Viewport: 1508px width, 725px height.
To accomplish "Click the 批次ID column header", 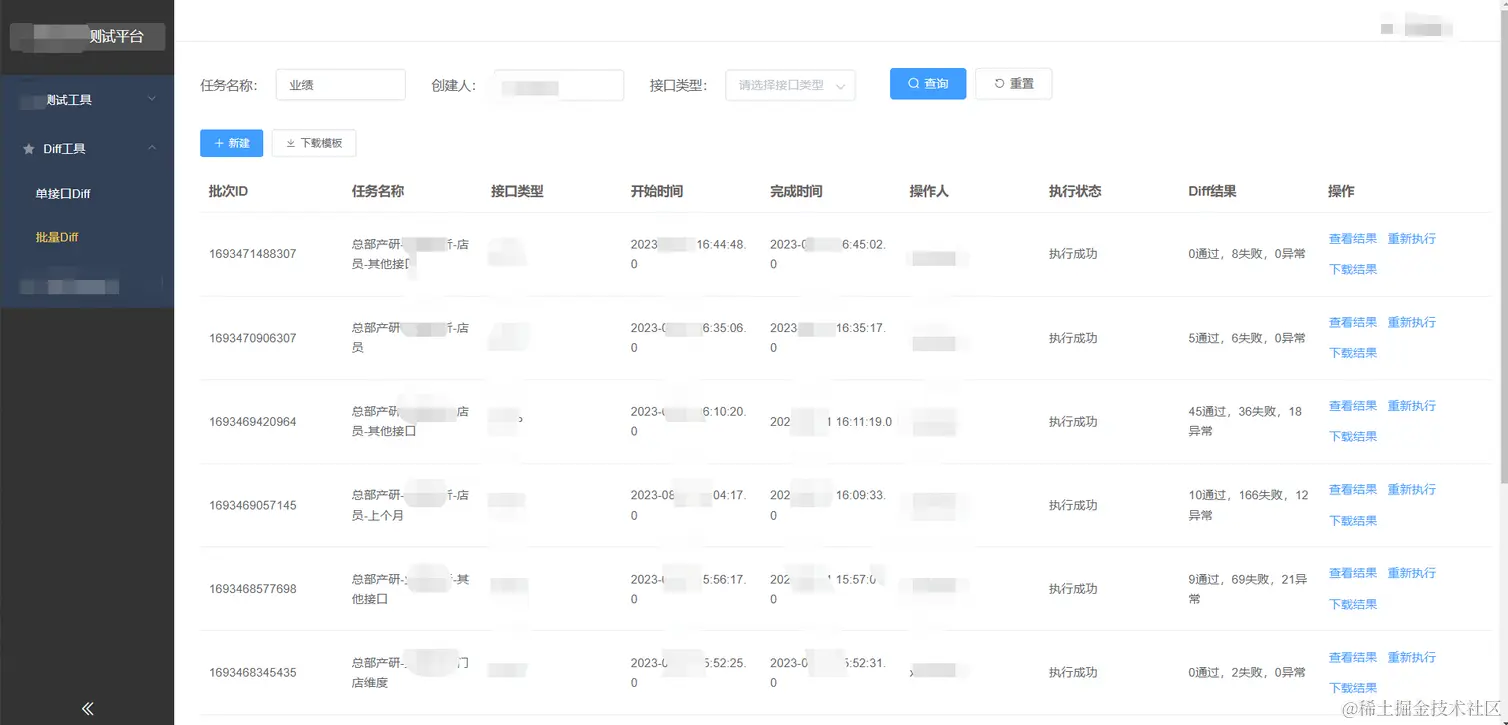I will (228, 191).
